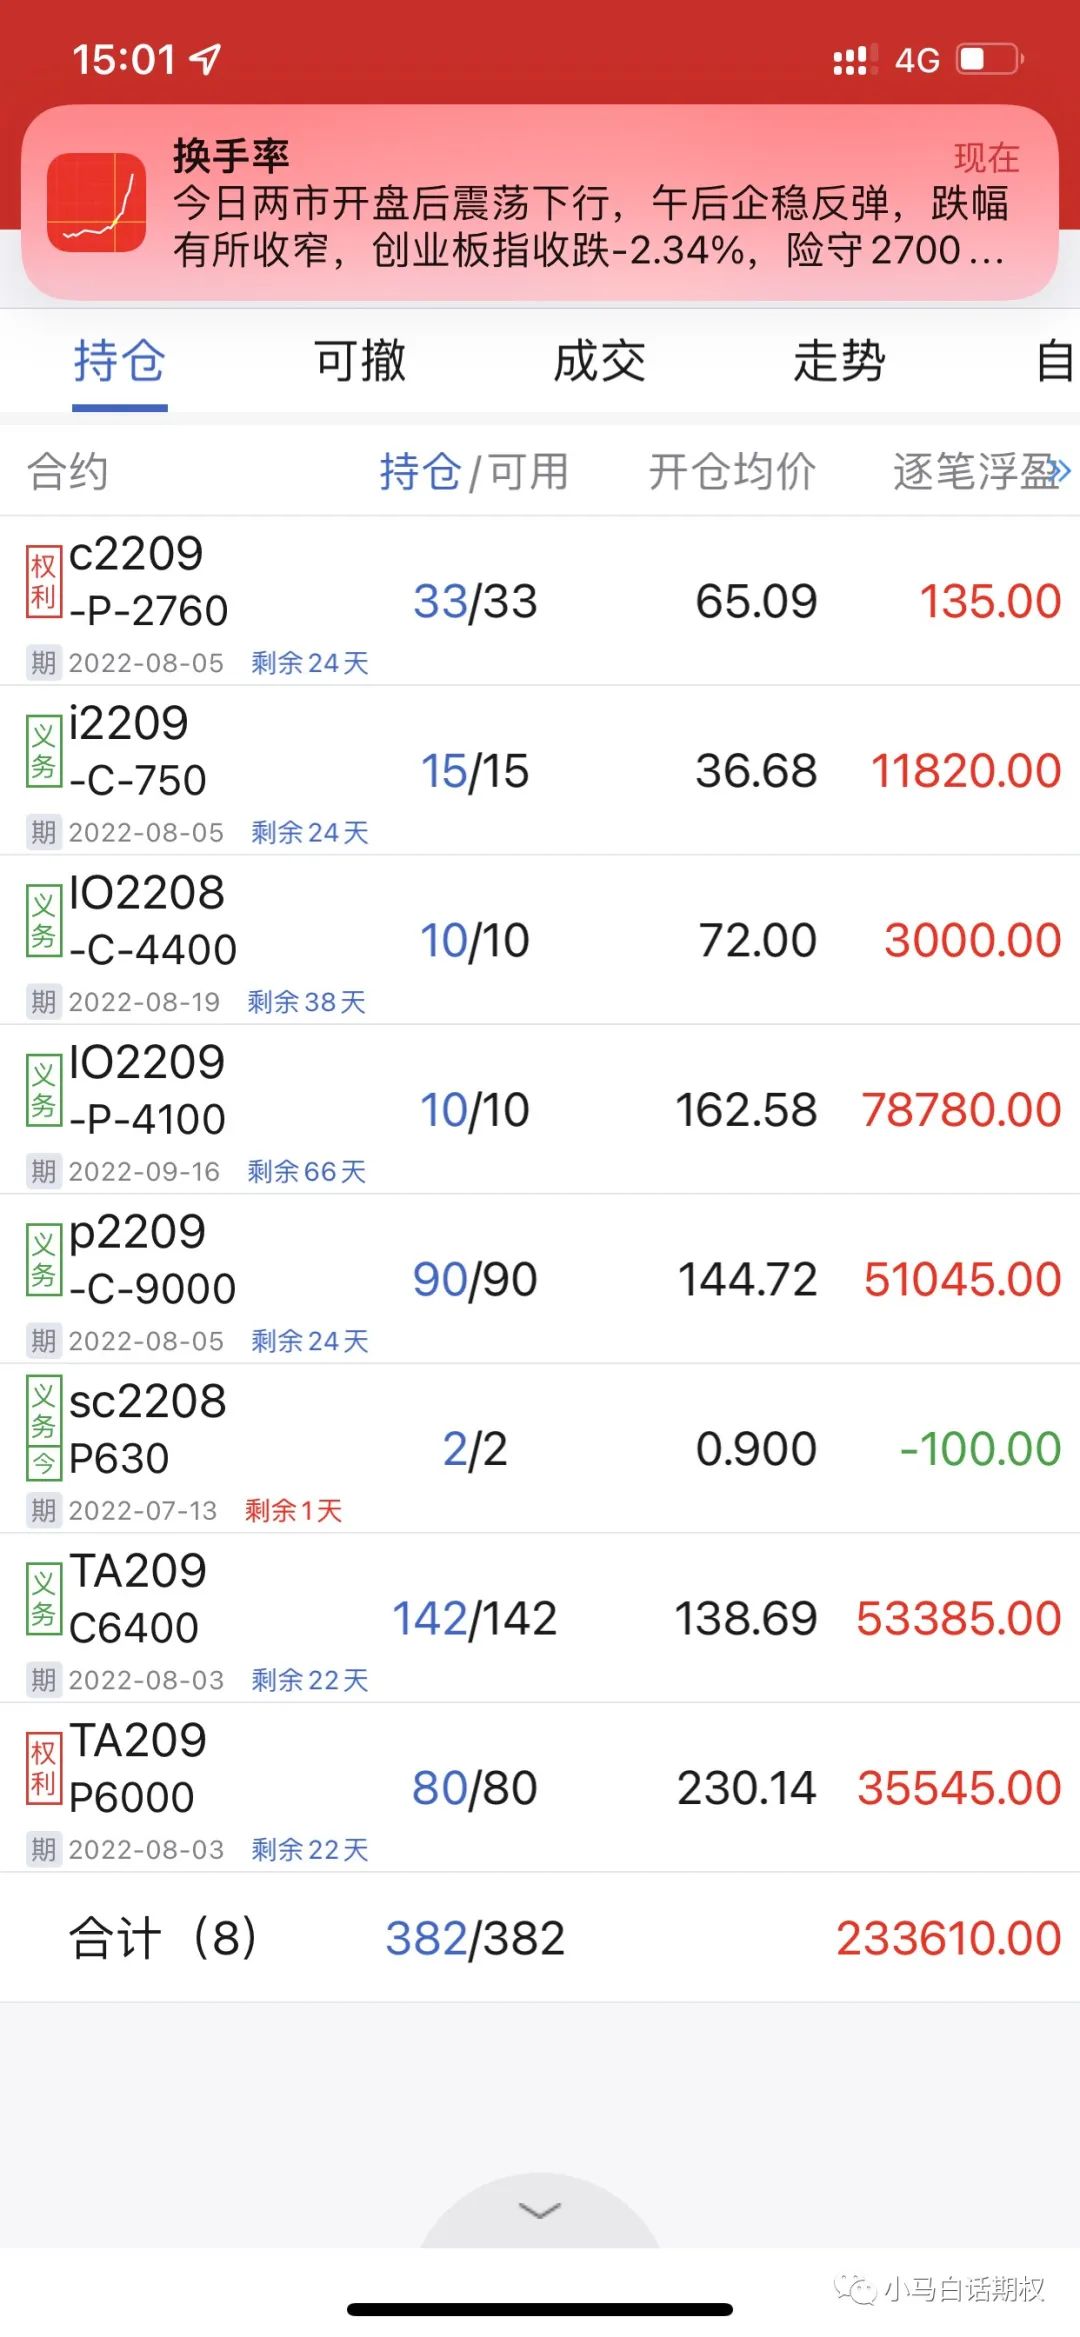Screen dimensions: 1080x2337
Task: Expand more columns with double-chevron arrow
Action: click(1060, 472)
